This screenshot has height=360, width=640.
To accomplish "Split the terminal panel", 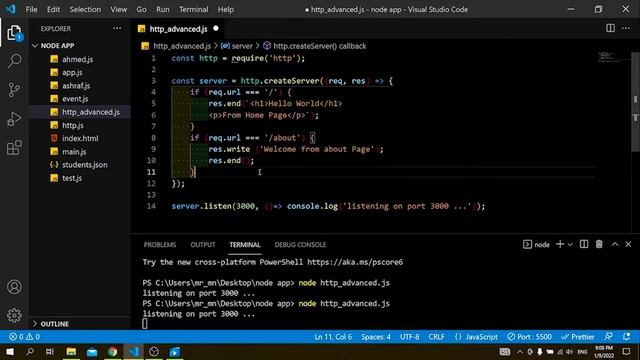I will (584, 244).
